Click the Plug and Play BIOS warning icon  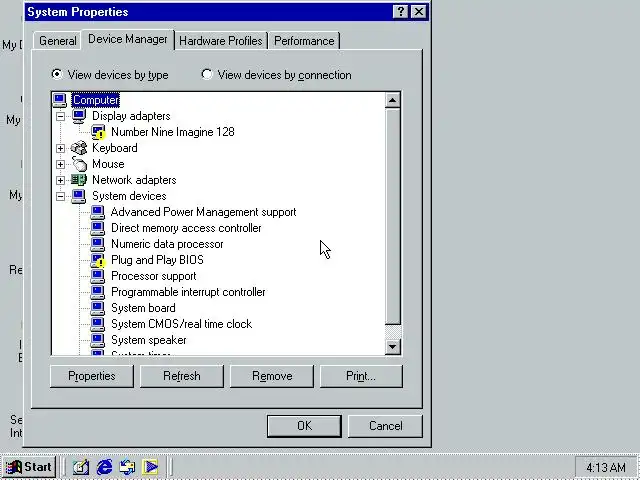pos(98,260)
